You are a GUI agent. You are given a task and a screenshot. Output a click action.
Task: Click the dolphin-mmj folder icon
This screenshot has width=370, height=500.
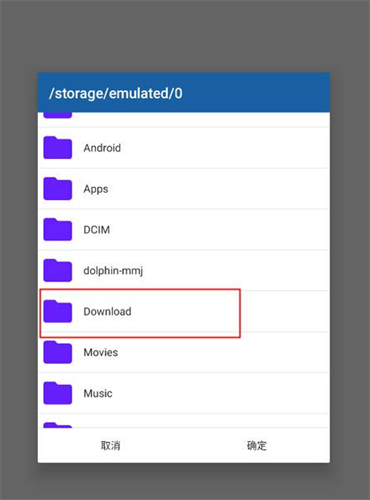click(x=58, y=270)
